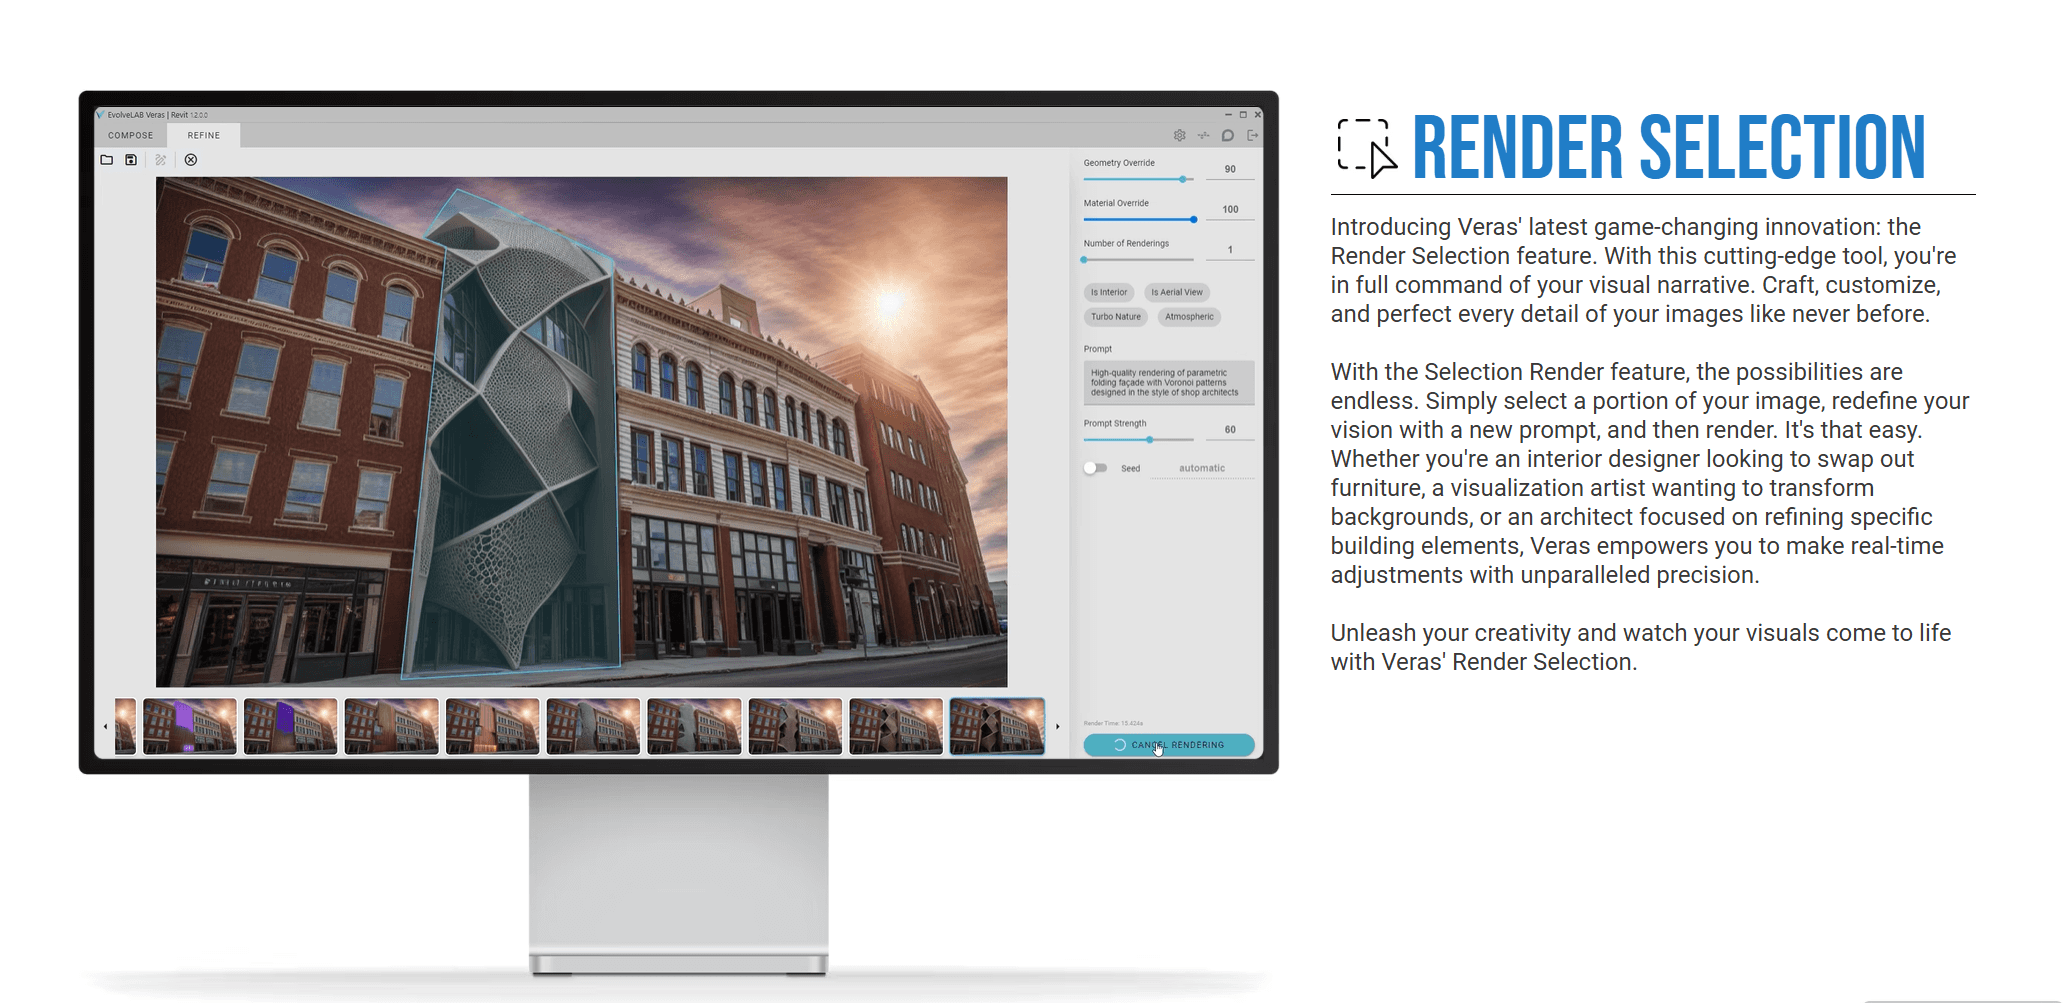Screen dimensions: 2069x1003
Task: Click the Seed automatic value field
Action: [x=1202, y=468]
